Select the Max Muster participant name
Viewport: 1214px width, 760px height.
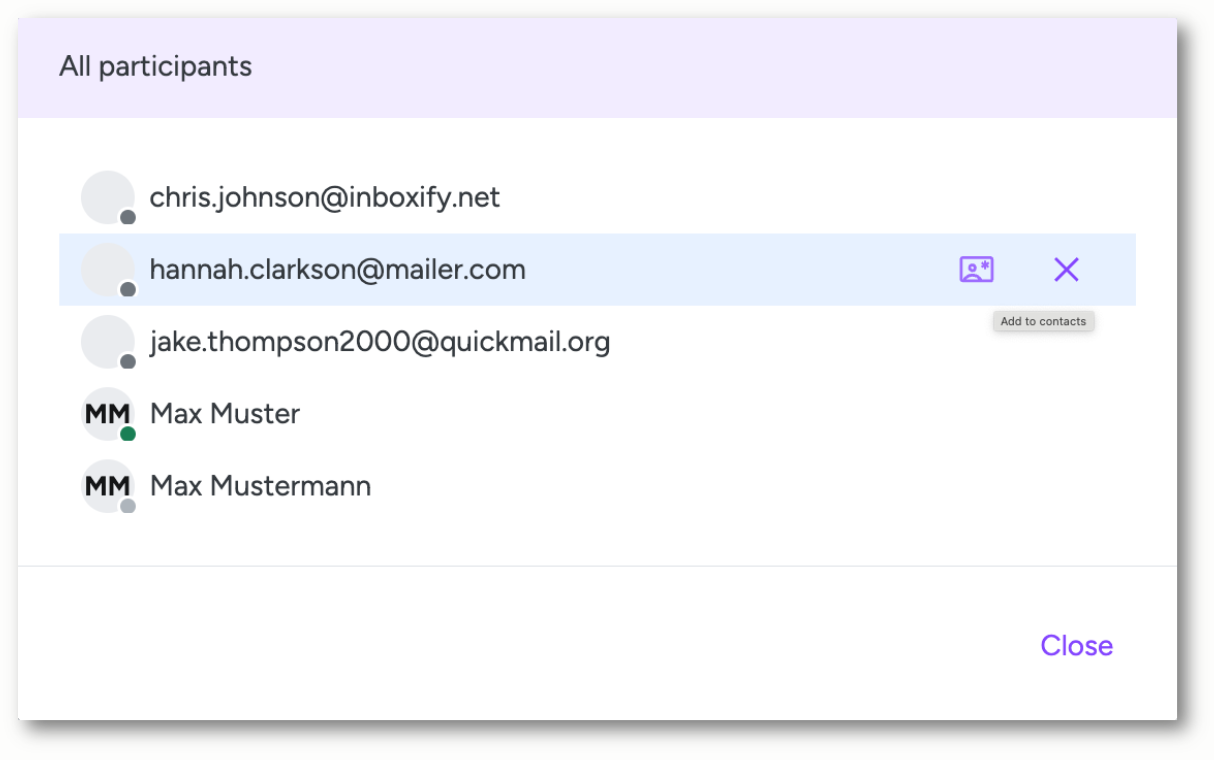(225, 414)
